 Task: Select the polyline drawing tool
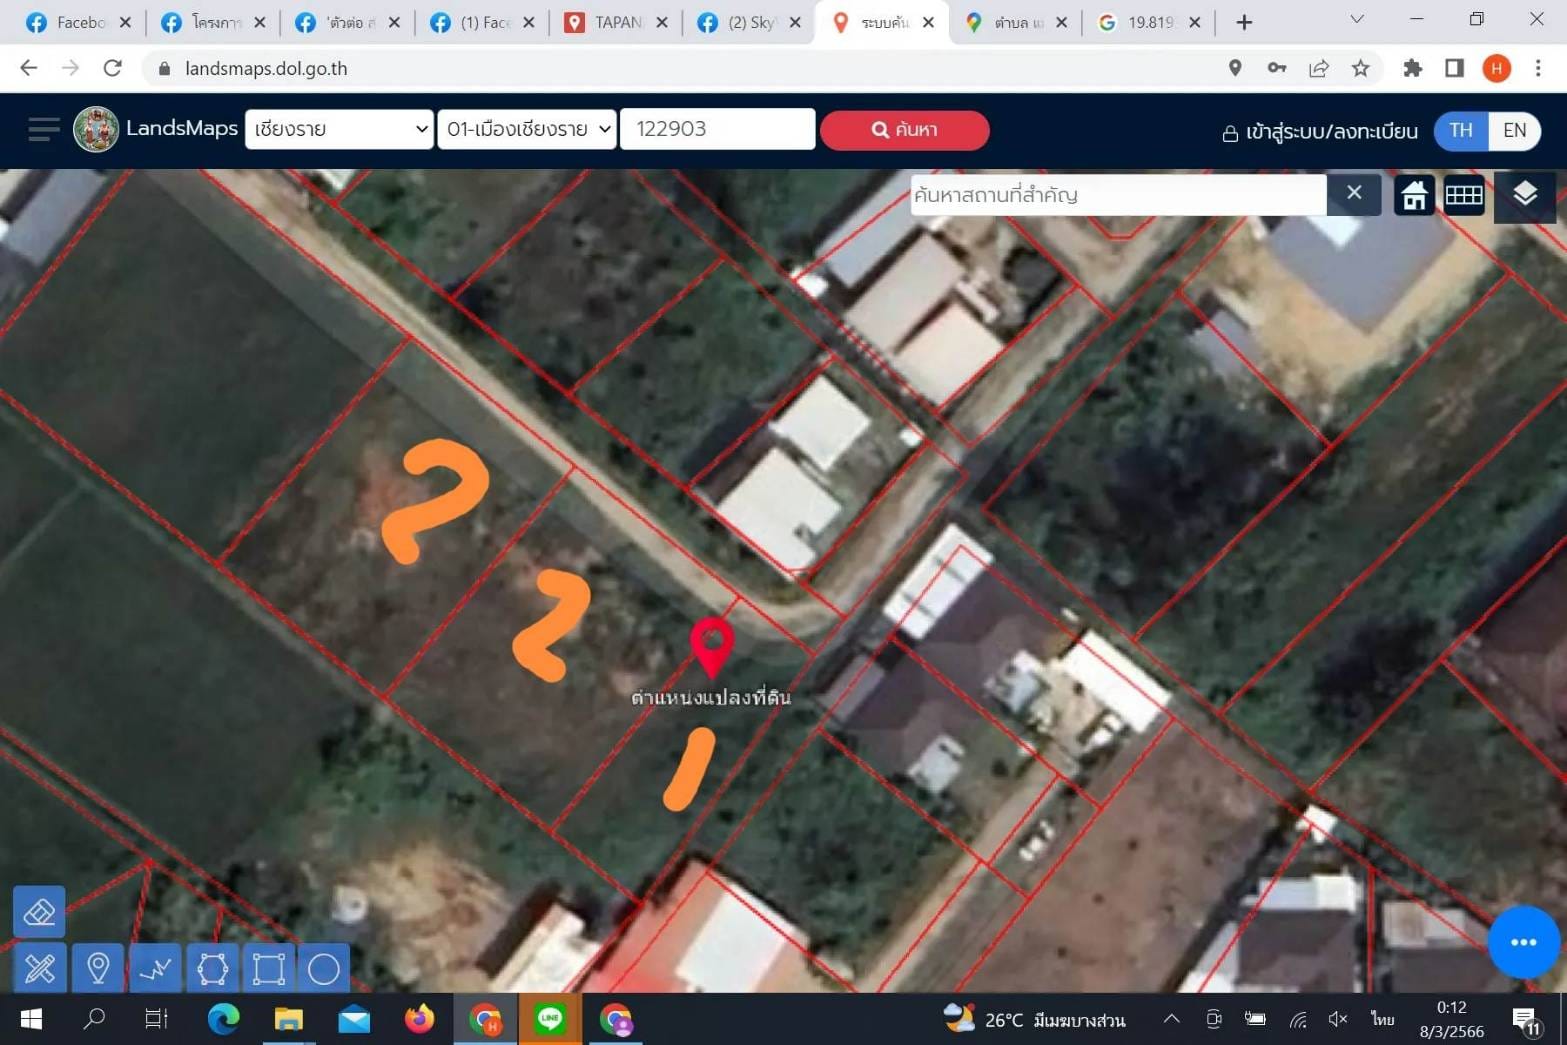click(x=155, y=968)
